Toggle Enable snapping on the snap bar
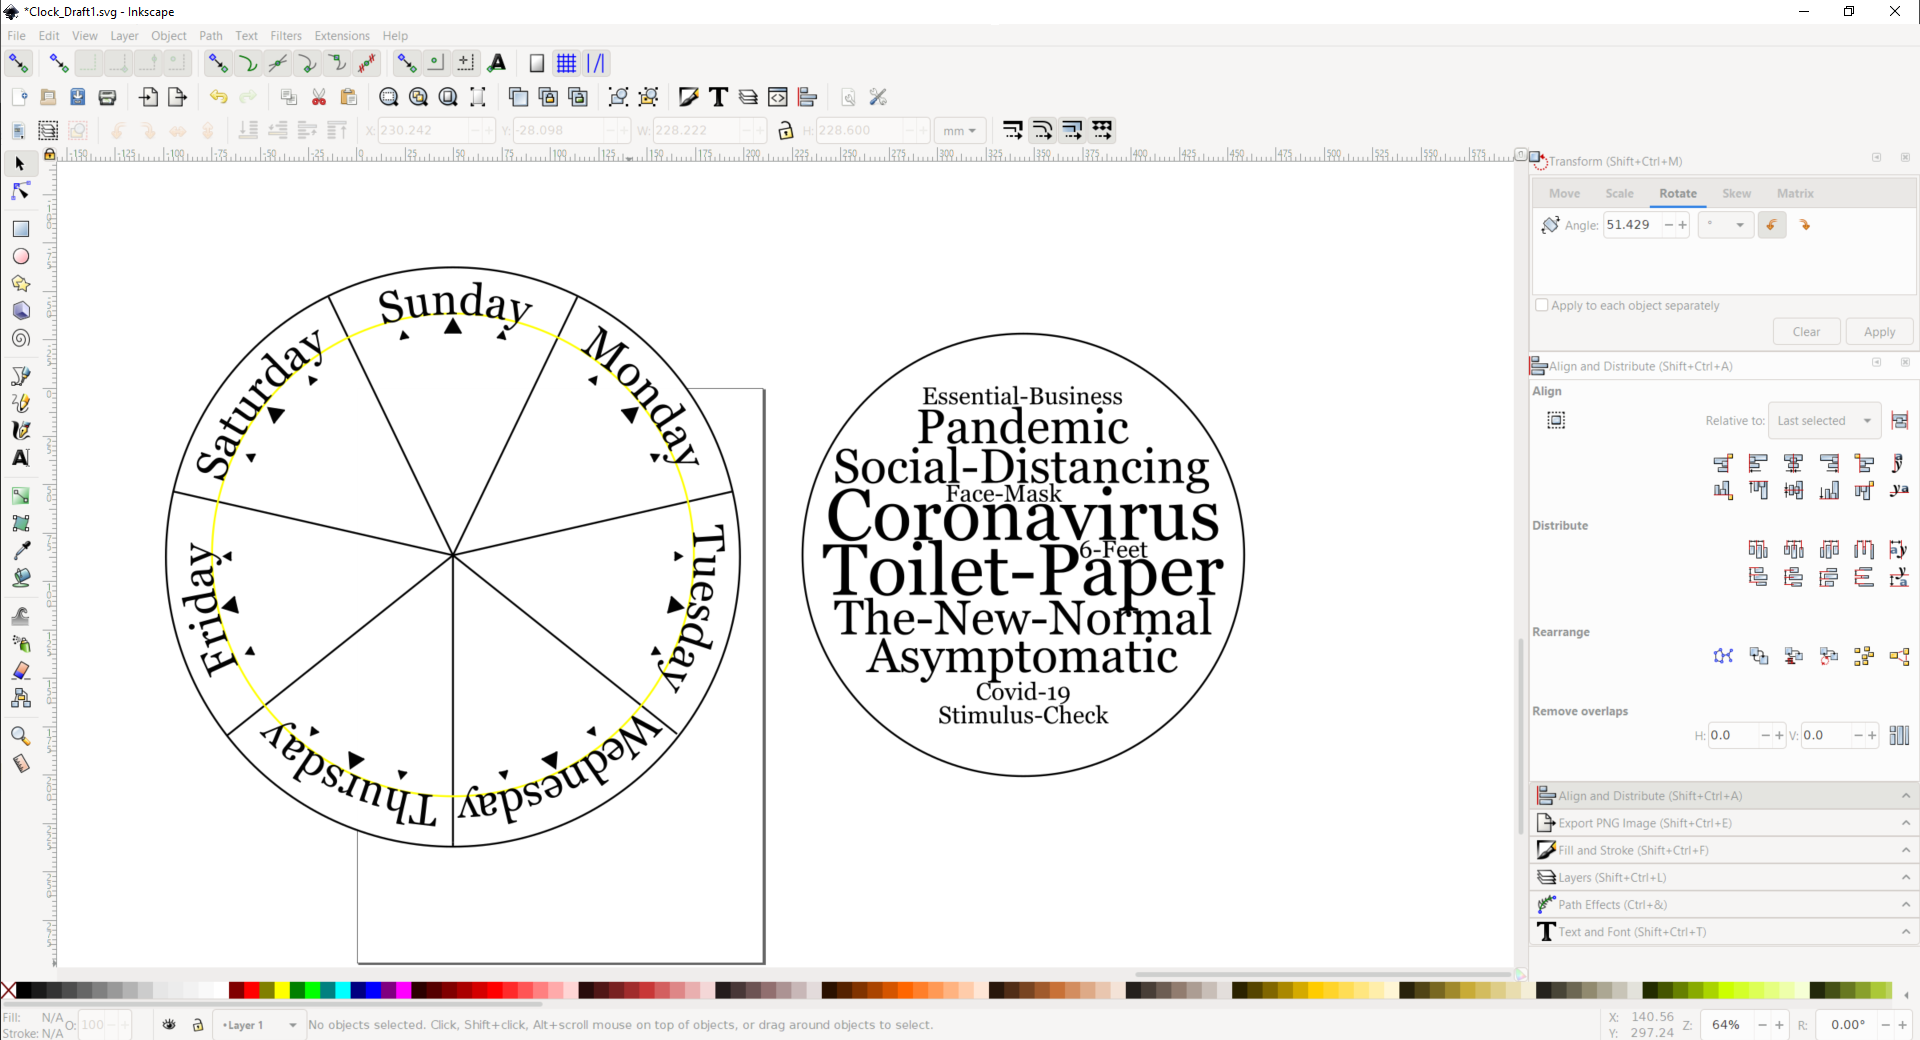1920x1040 pixels. pos(19,63)
